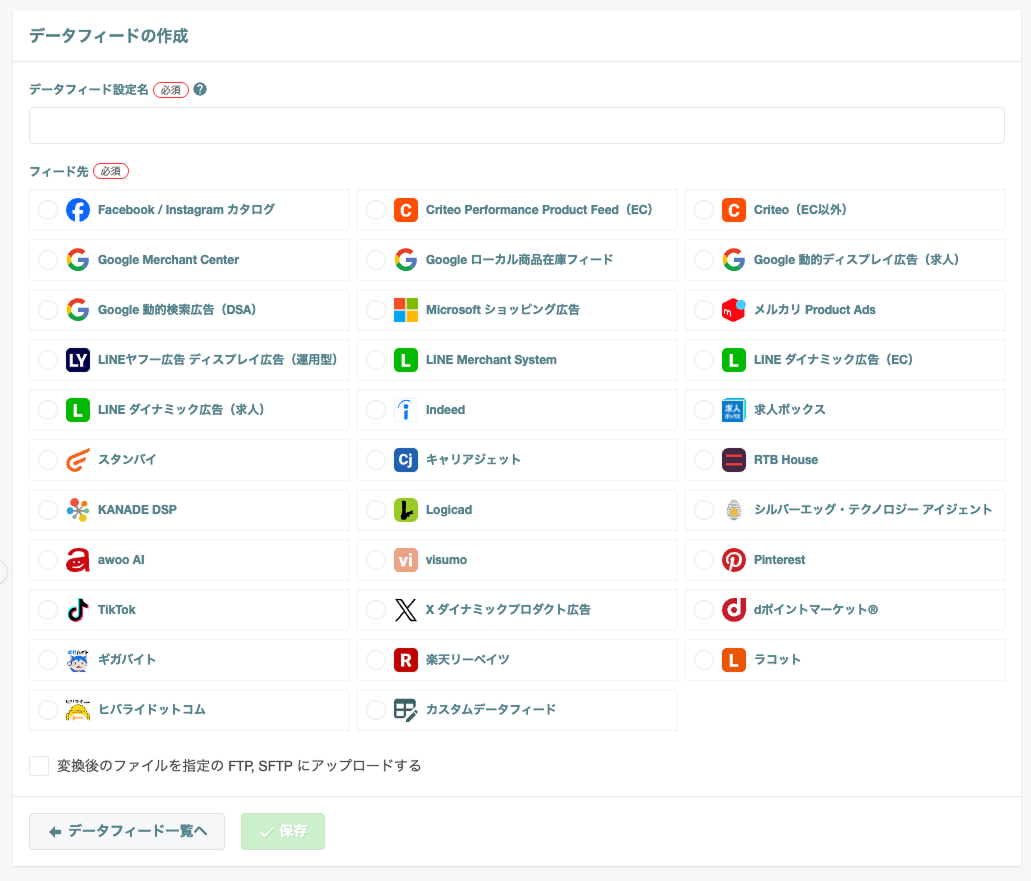The width and height of the screenshot is (1031, 881).
Task: Click the メルカリ Product Ads label
Action: pos(815,310)
